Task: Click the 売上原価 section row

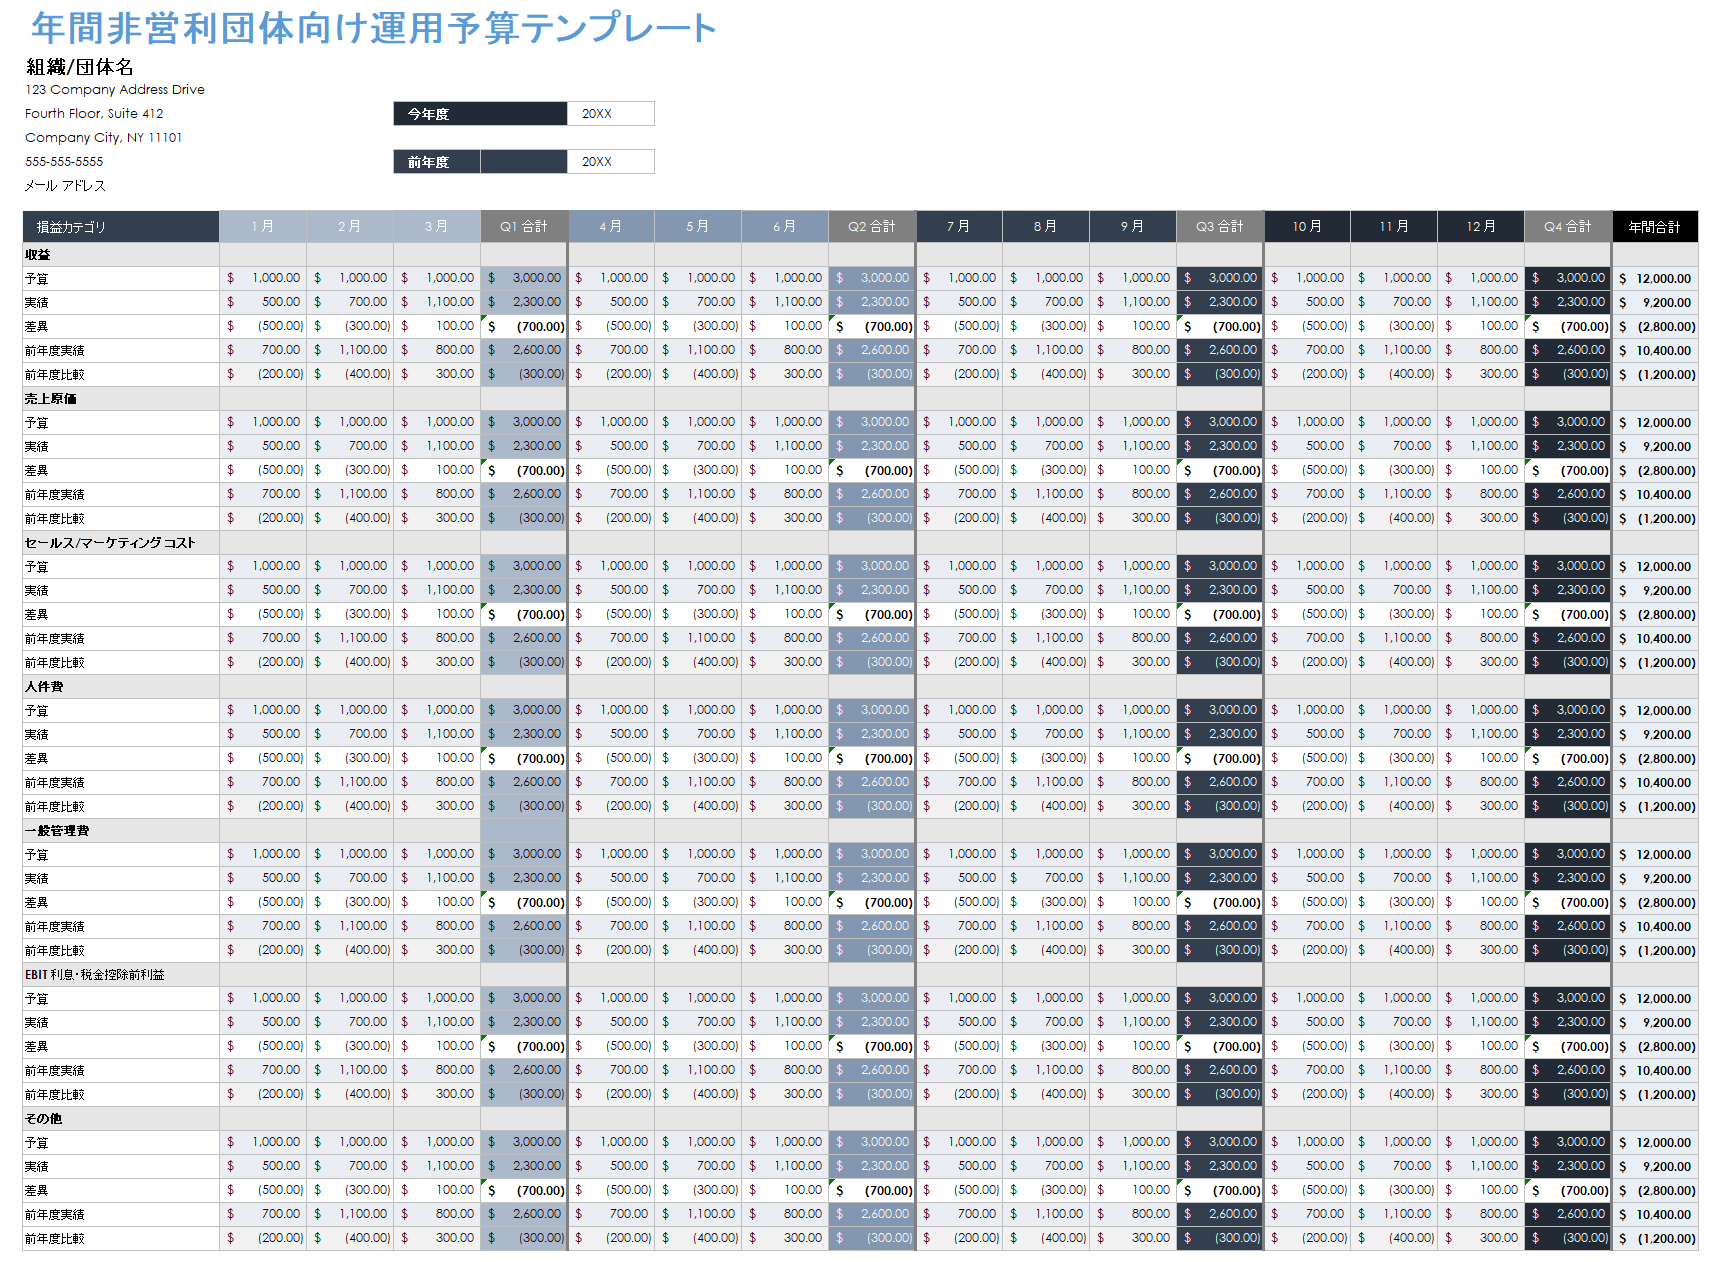Action: click(x=860, y=399)
